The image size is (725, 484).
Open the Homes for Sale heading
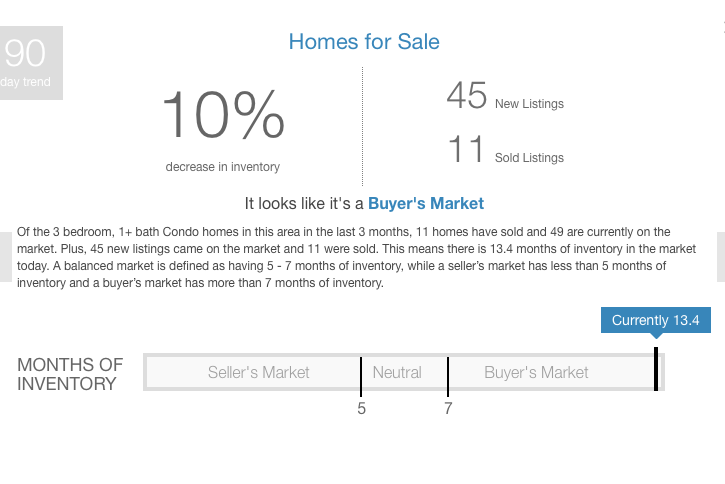click(364, 42)
